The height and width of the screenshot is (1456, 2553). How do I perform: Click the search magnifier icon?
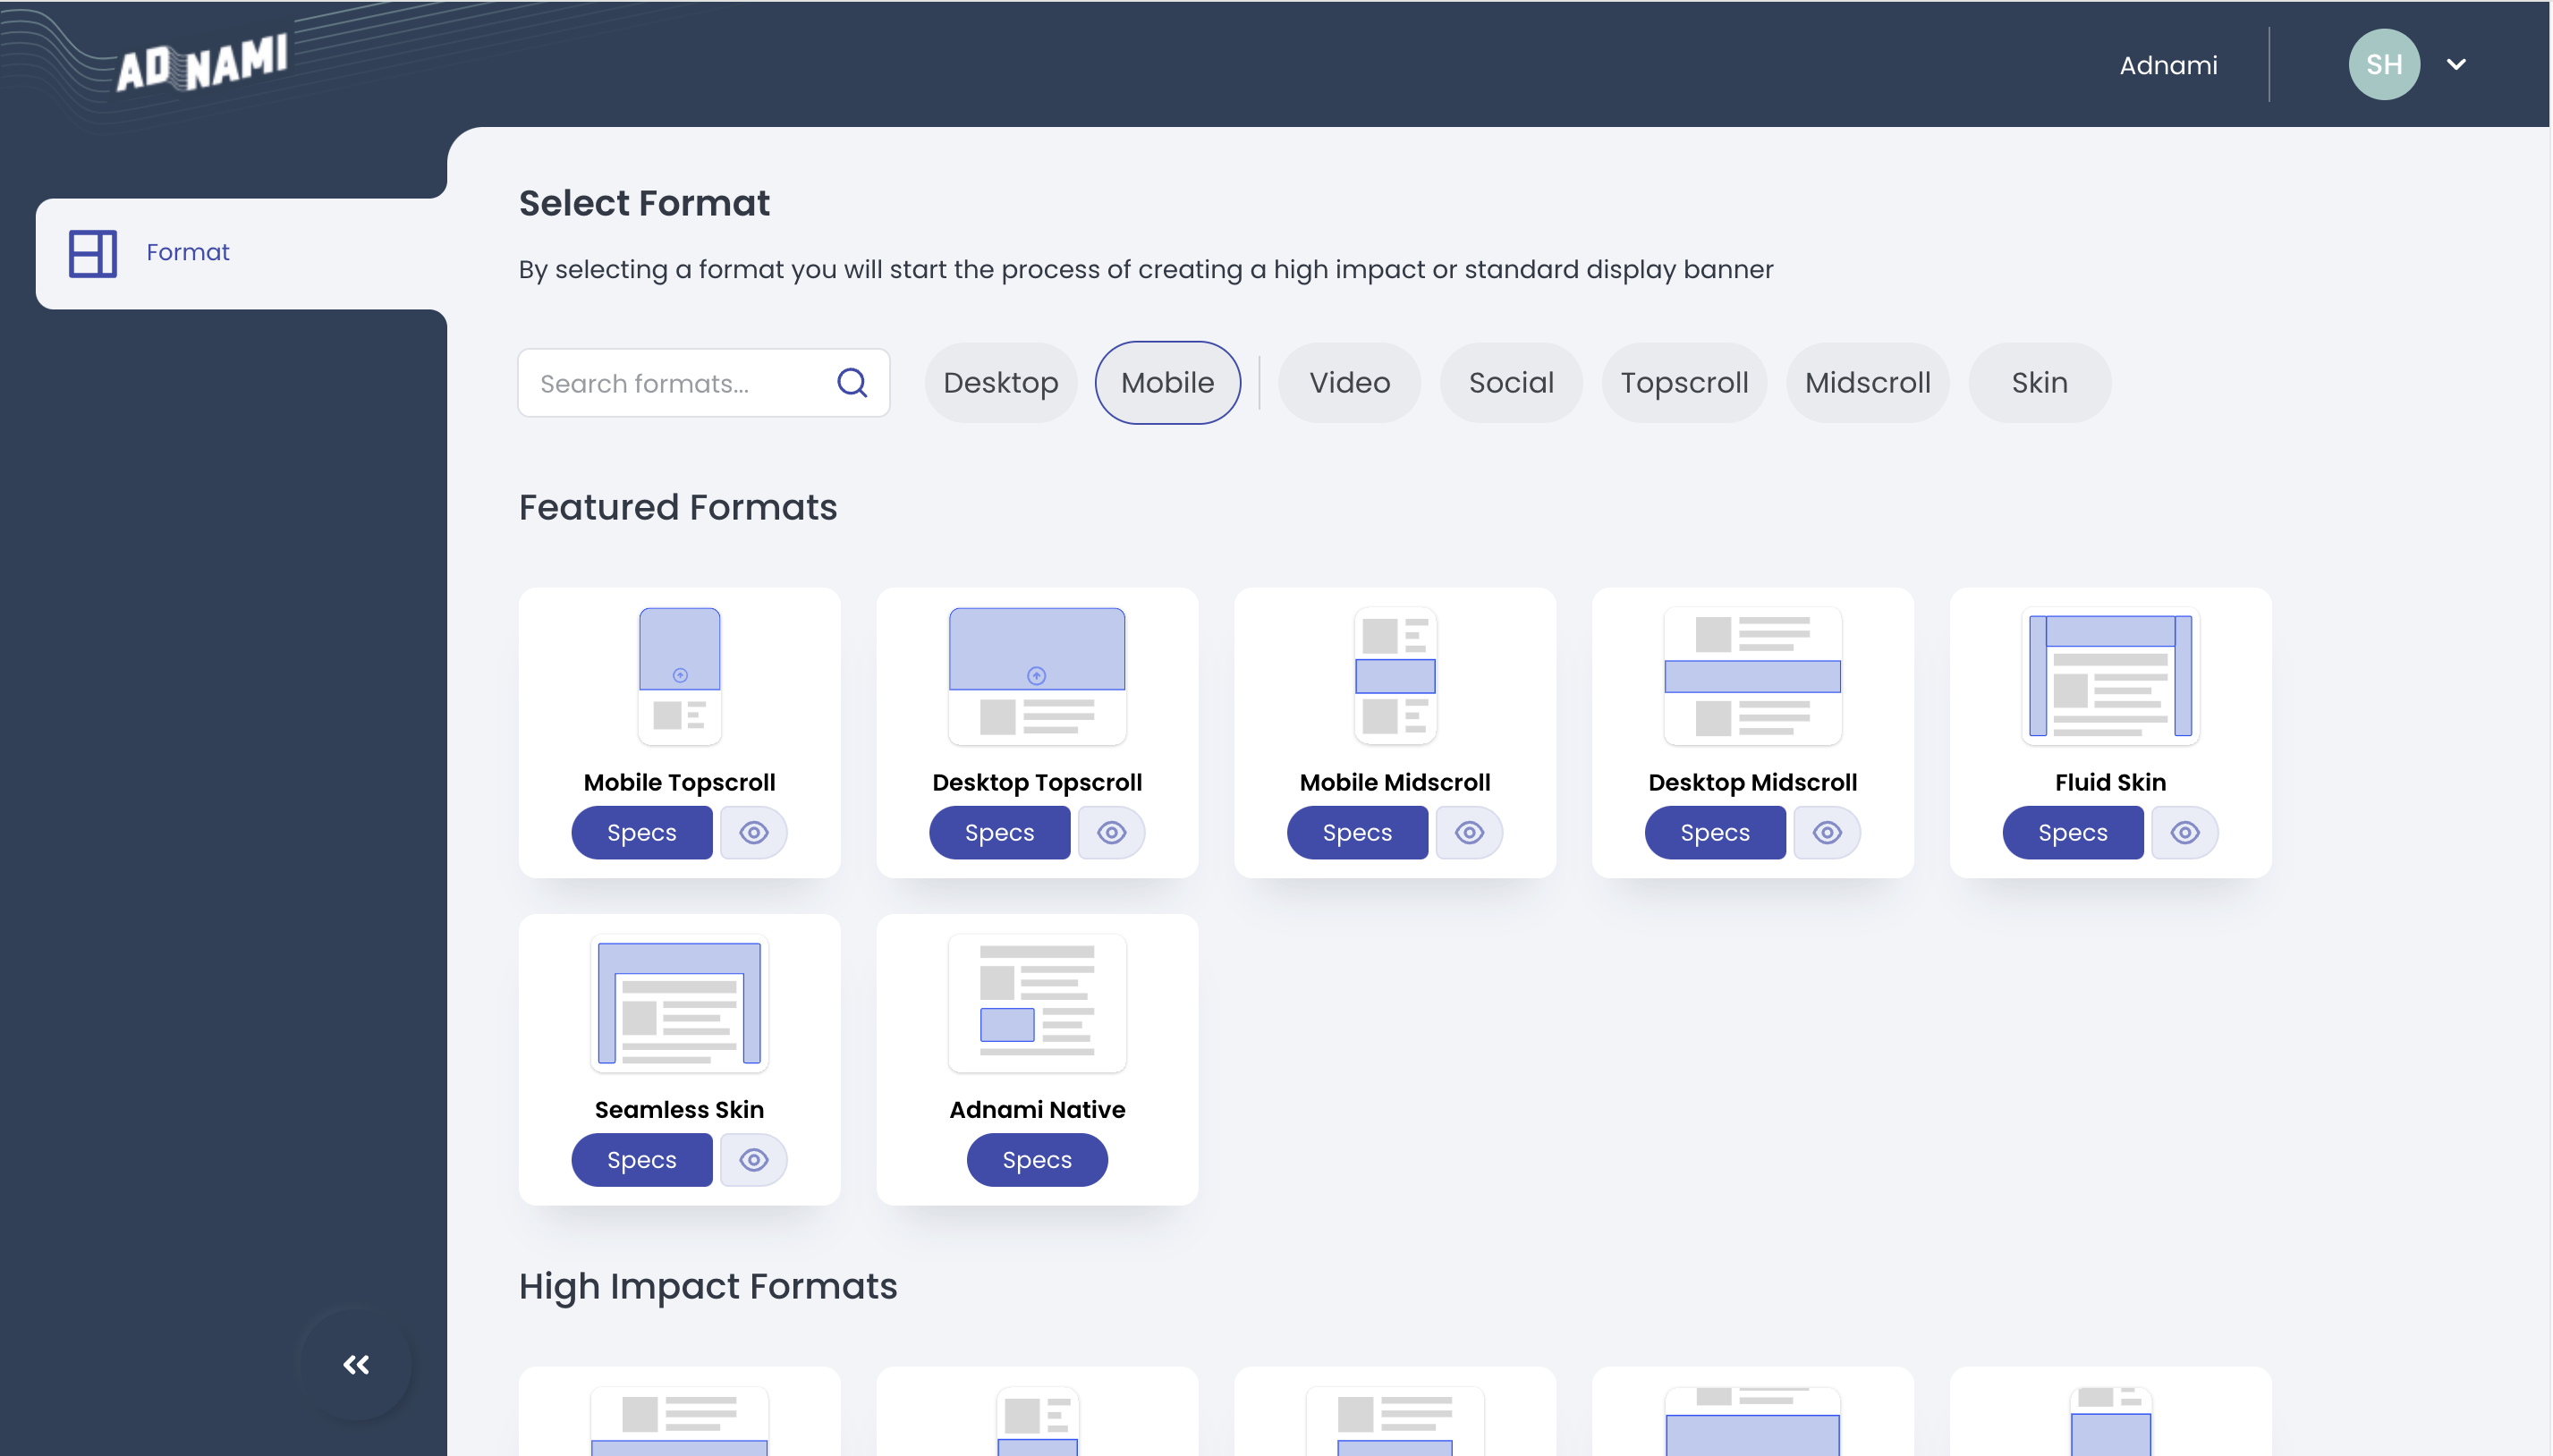point(852,382)
